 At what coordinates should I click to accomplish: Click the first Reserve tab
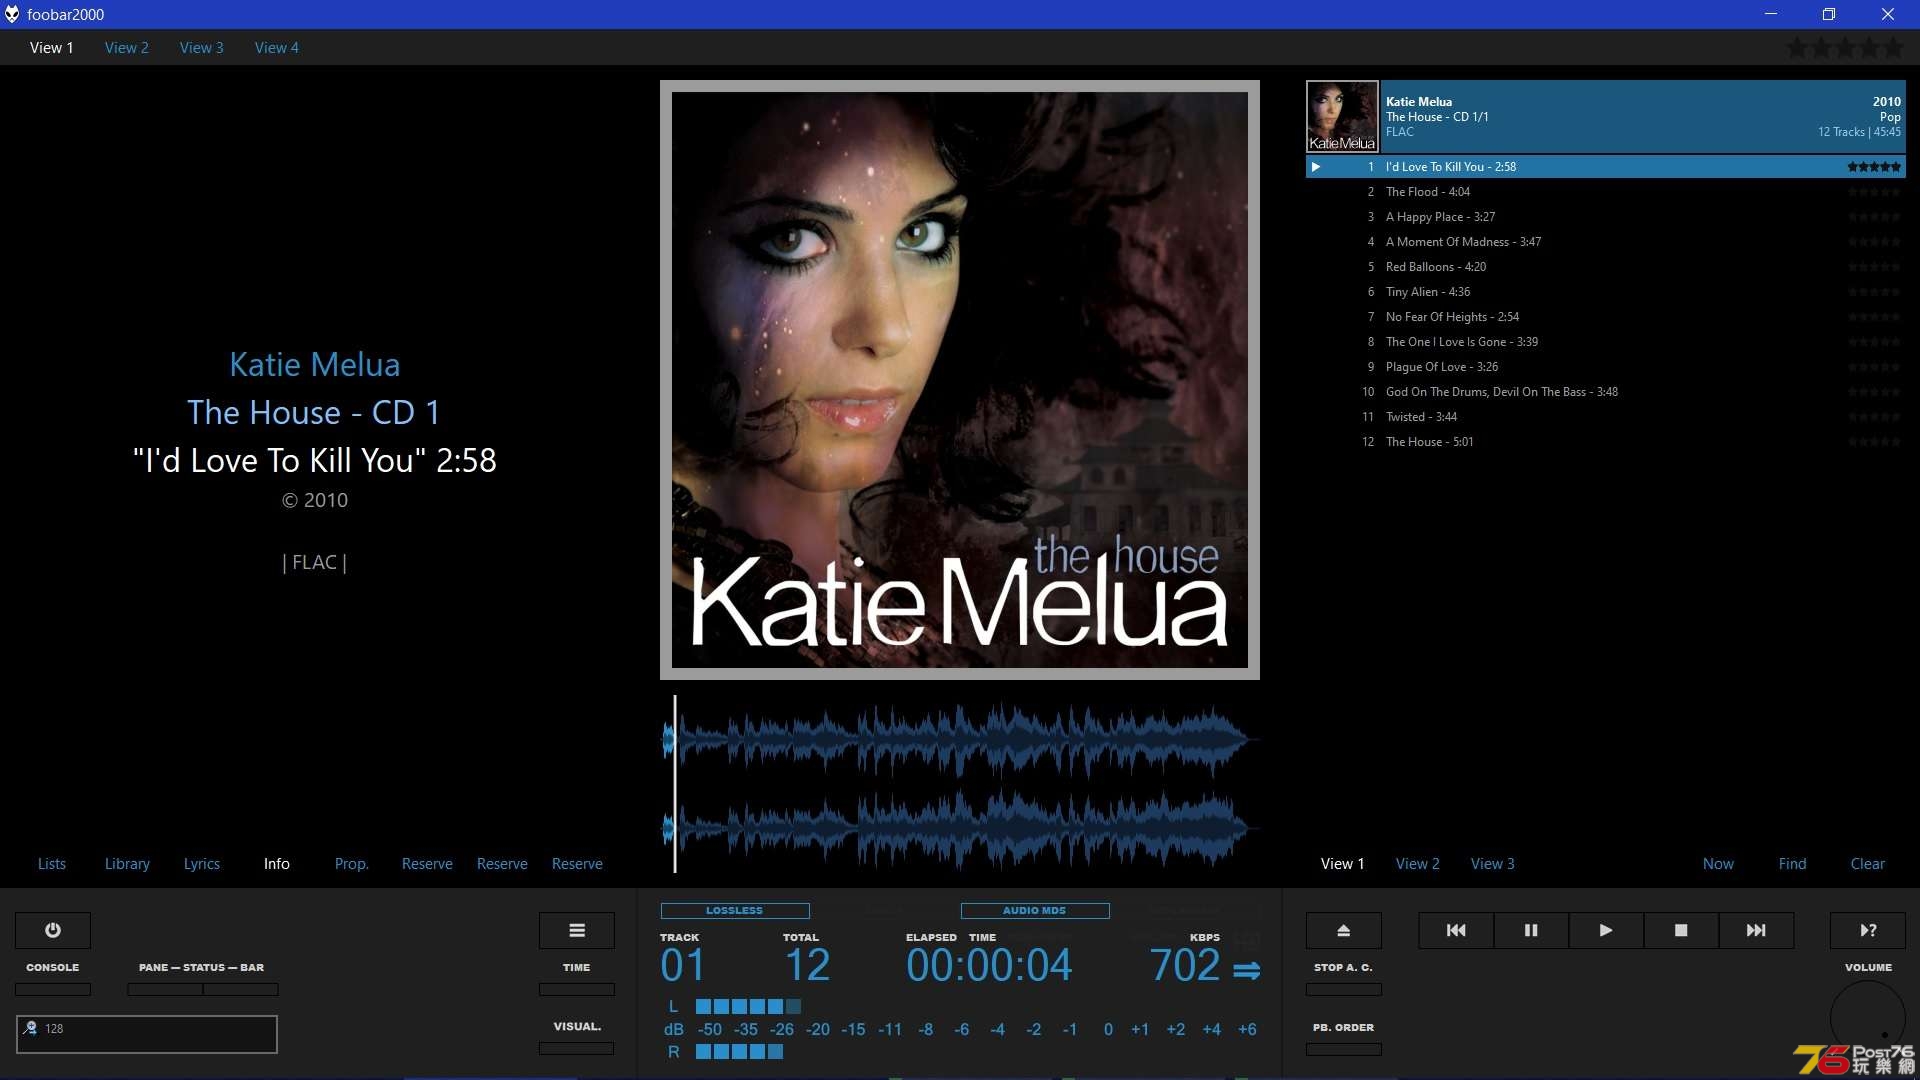(x=427, y=863)
